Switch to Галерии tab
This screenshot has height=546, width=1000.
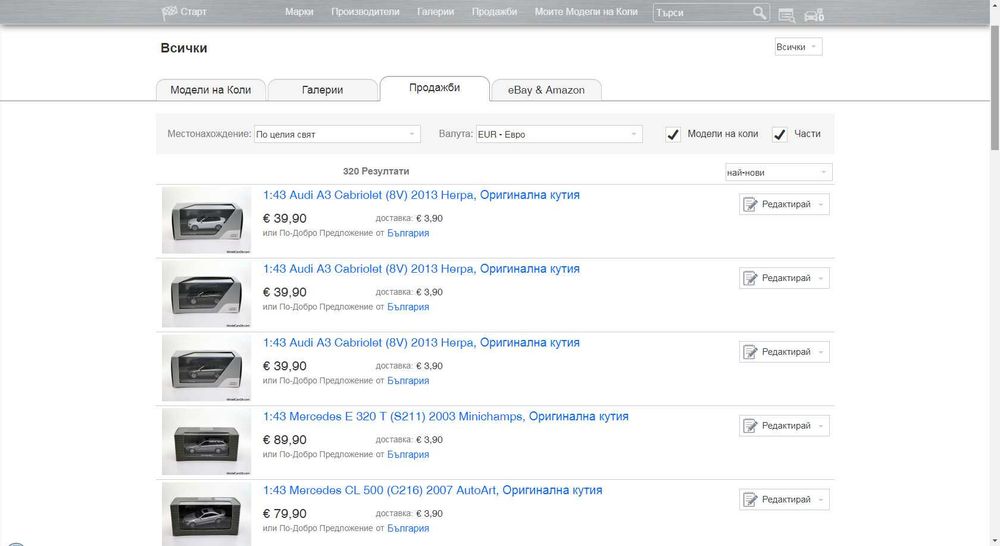point(322,90)
